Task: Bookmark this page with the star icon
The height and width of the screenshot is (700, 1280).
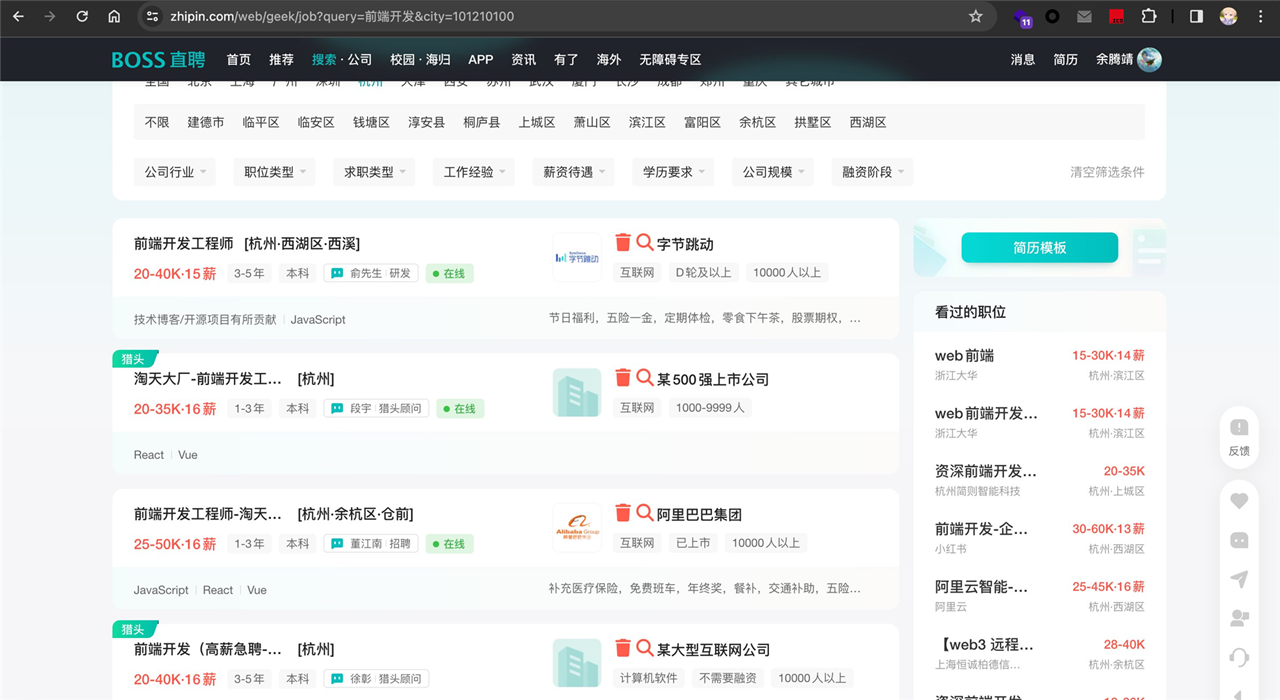Action: [976, 17]
